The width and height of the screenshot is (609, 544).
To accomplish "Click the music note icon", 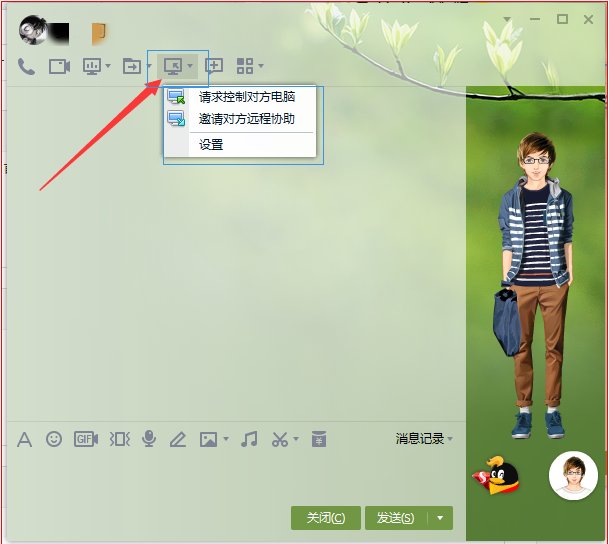I will click(249, 439).
